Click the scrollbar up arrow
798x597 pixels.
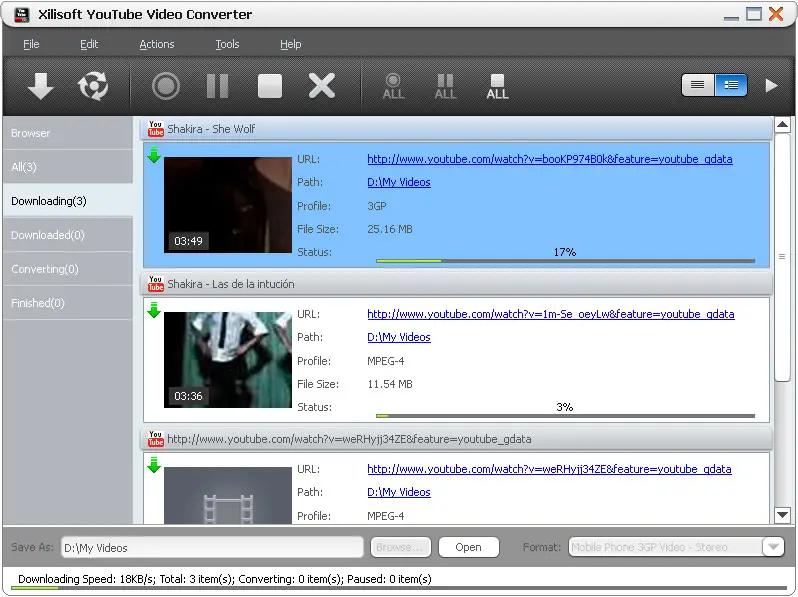782,125
